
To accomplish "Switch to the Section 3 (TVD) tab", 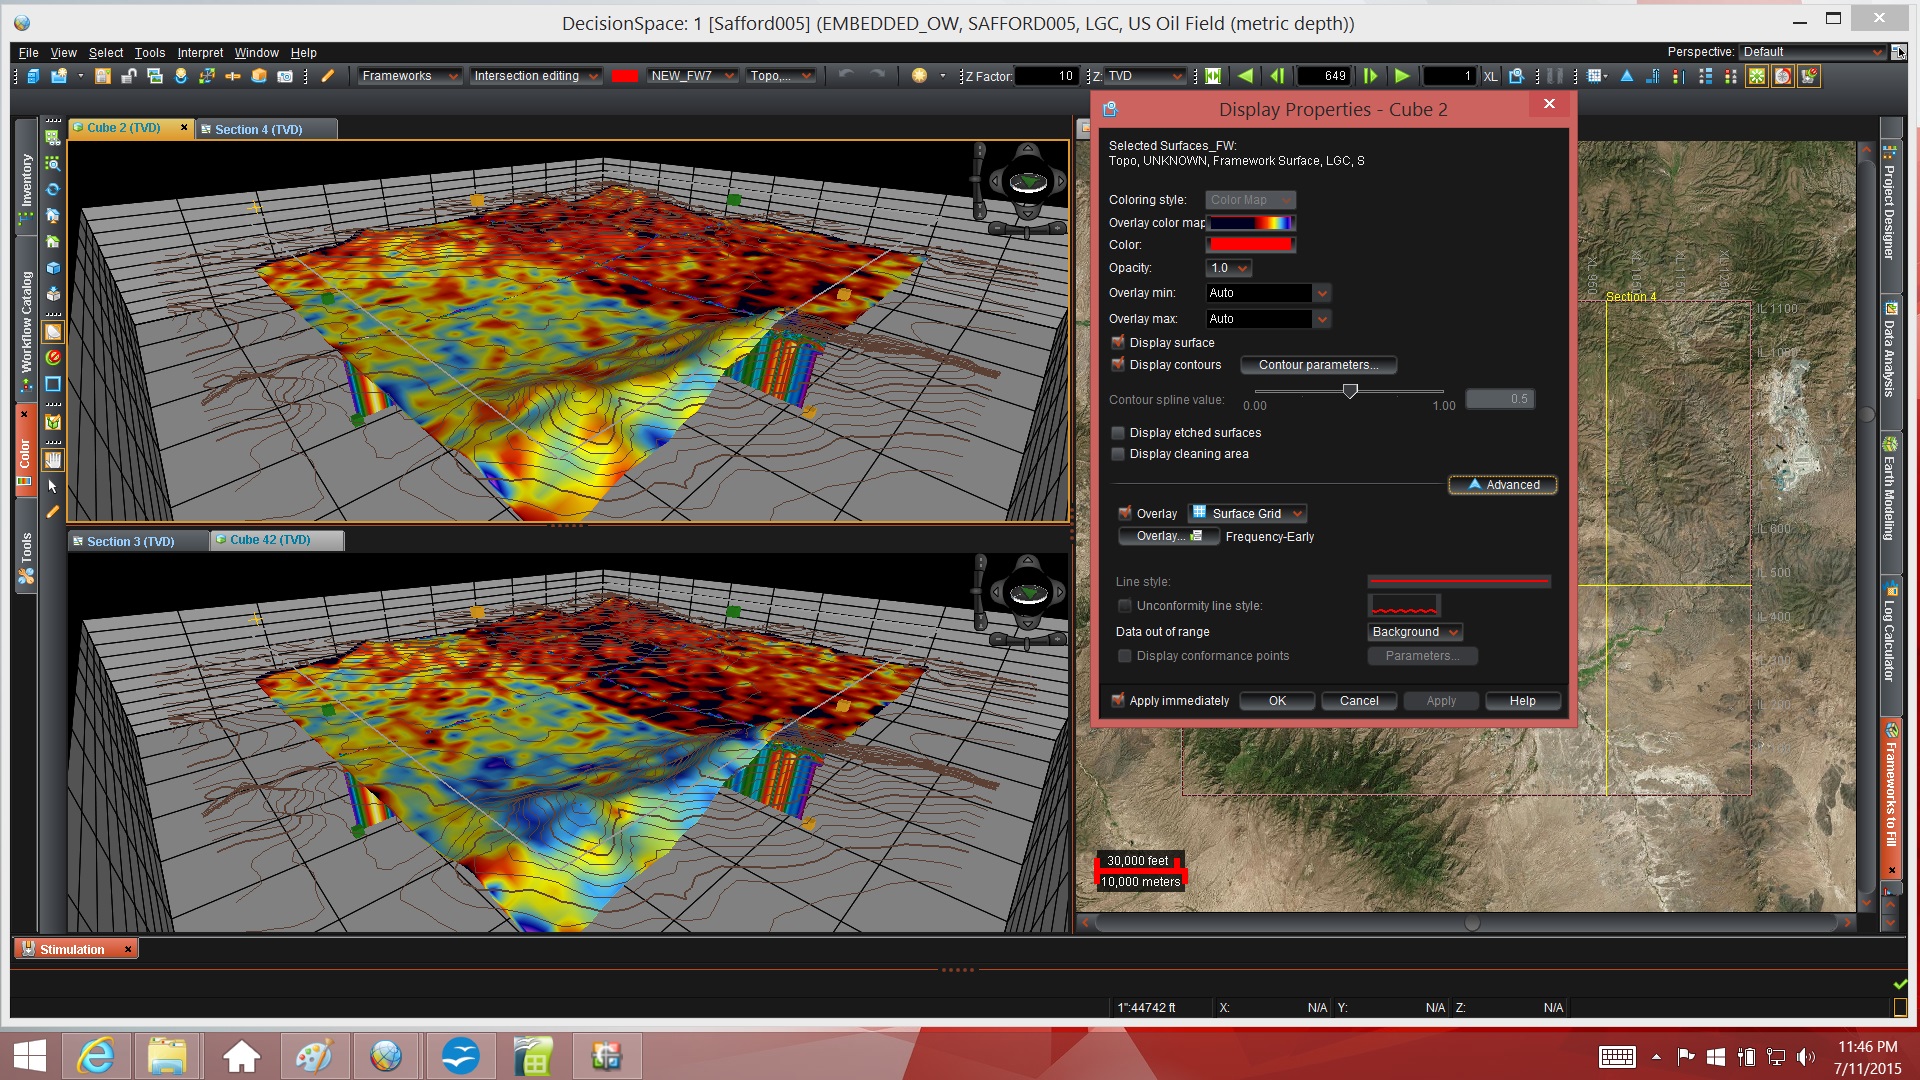I will pyautogui.click(x=138, y=541).
